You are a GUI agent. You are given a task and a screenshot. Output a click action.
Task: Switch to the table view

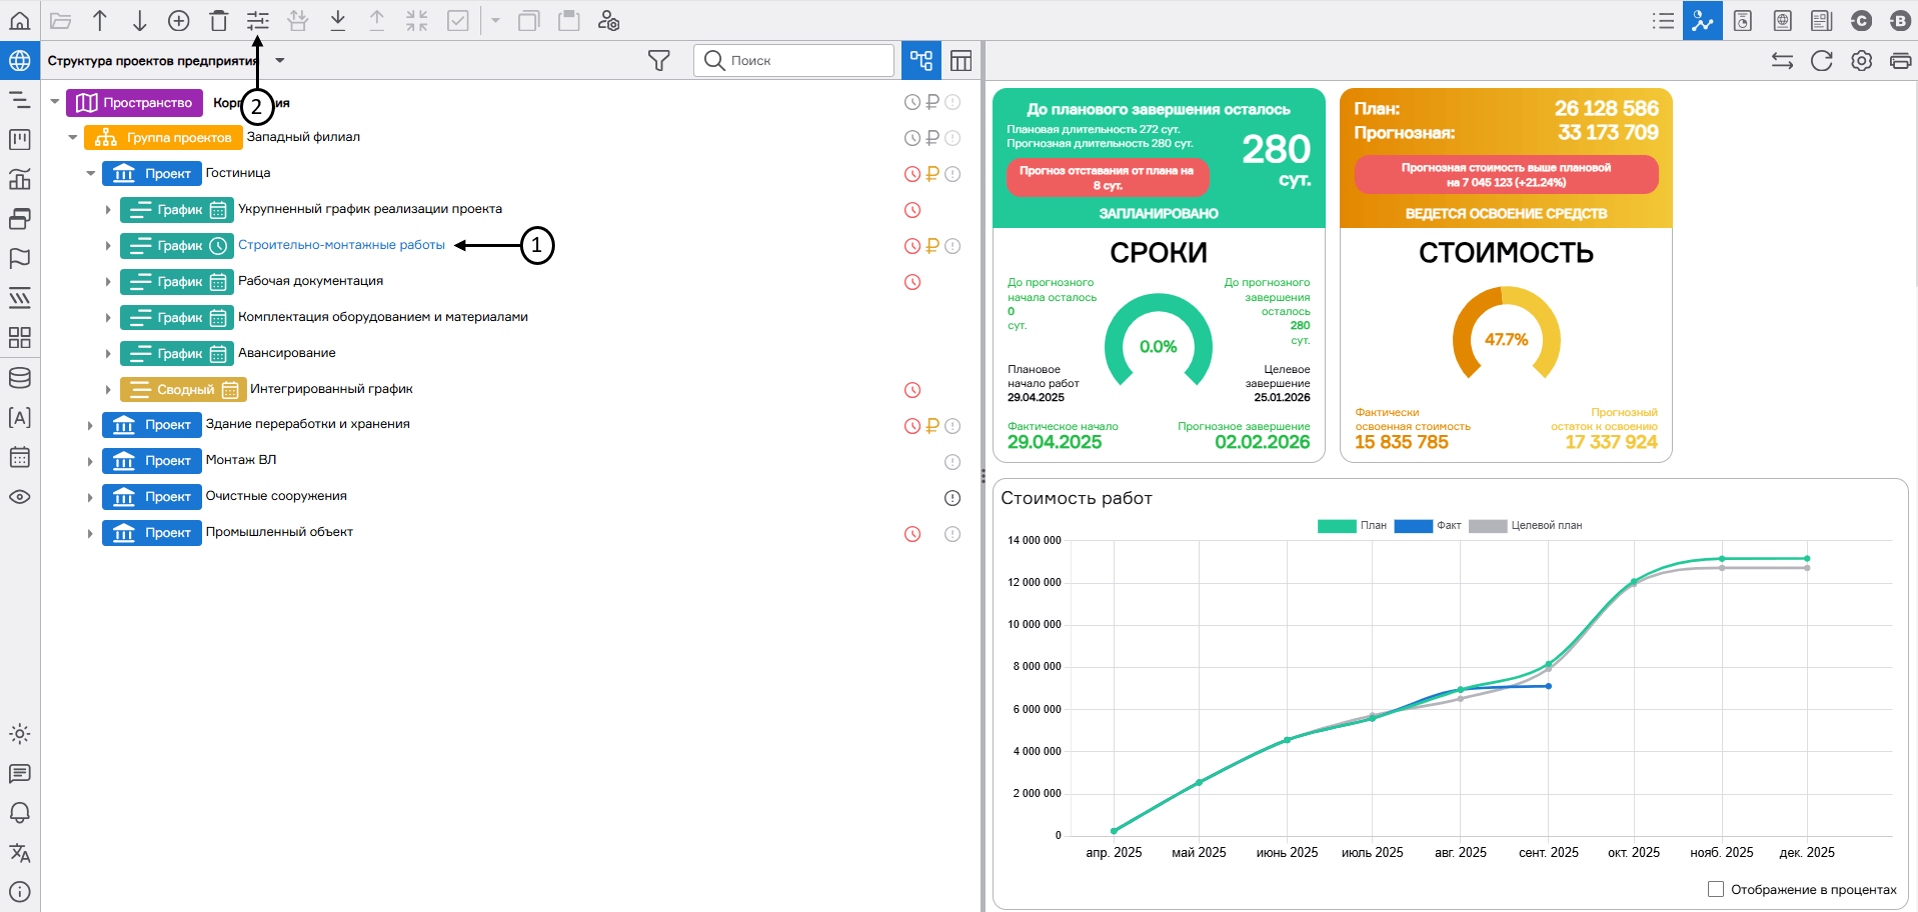coord(961,61)
